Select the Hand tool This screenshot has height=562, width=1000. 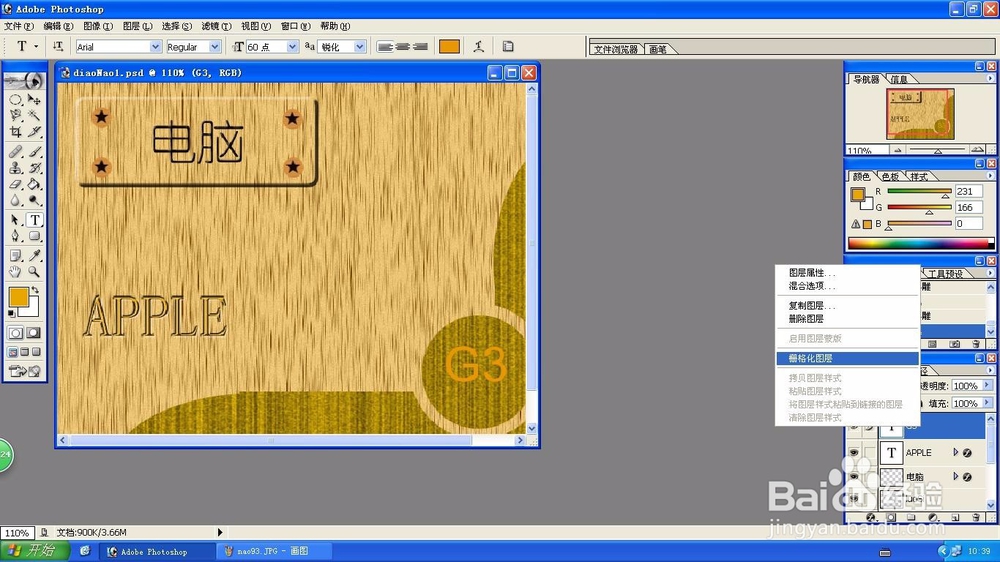click(x=15, y=272)
